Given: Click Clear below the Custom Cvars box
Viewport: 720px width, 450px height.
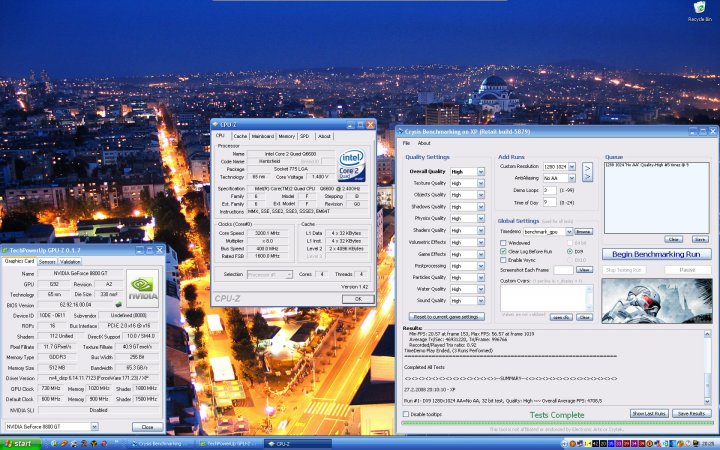Looking at the screenshot, I should tap(584, 317).
